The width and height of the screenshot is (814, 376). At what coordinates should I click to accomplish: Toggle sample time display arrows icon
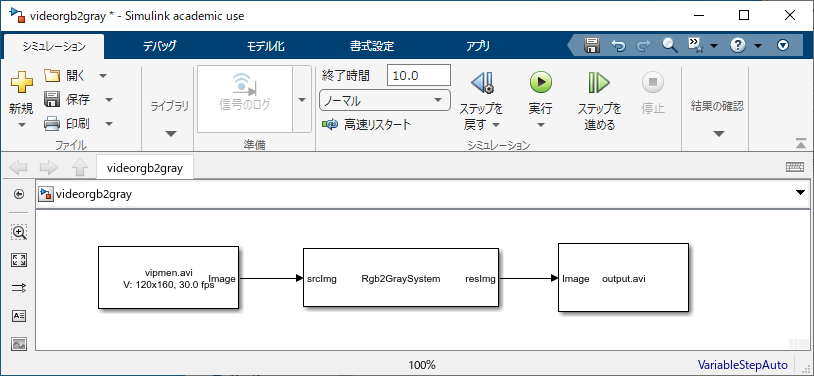click(x=19, y=288)
